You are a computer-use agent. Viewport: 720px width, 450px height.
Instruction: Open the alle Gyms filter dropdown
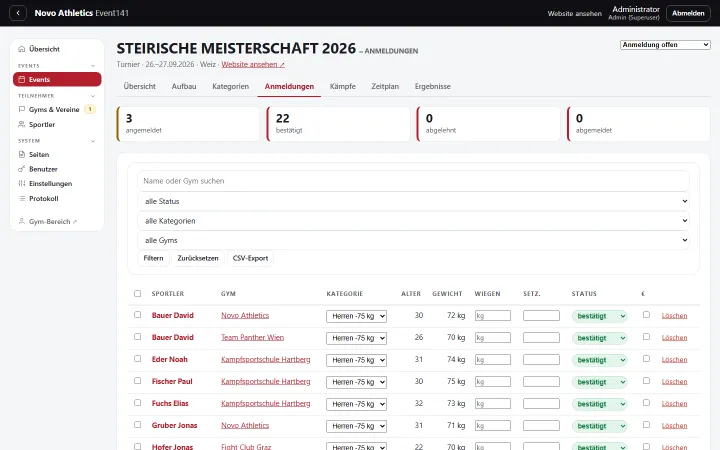pyautogui.click(x=413, y=240)
